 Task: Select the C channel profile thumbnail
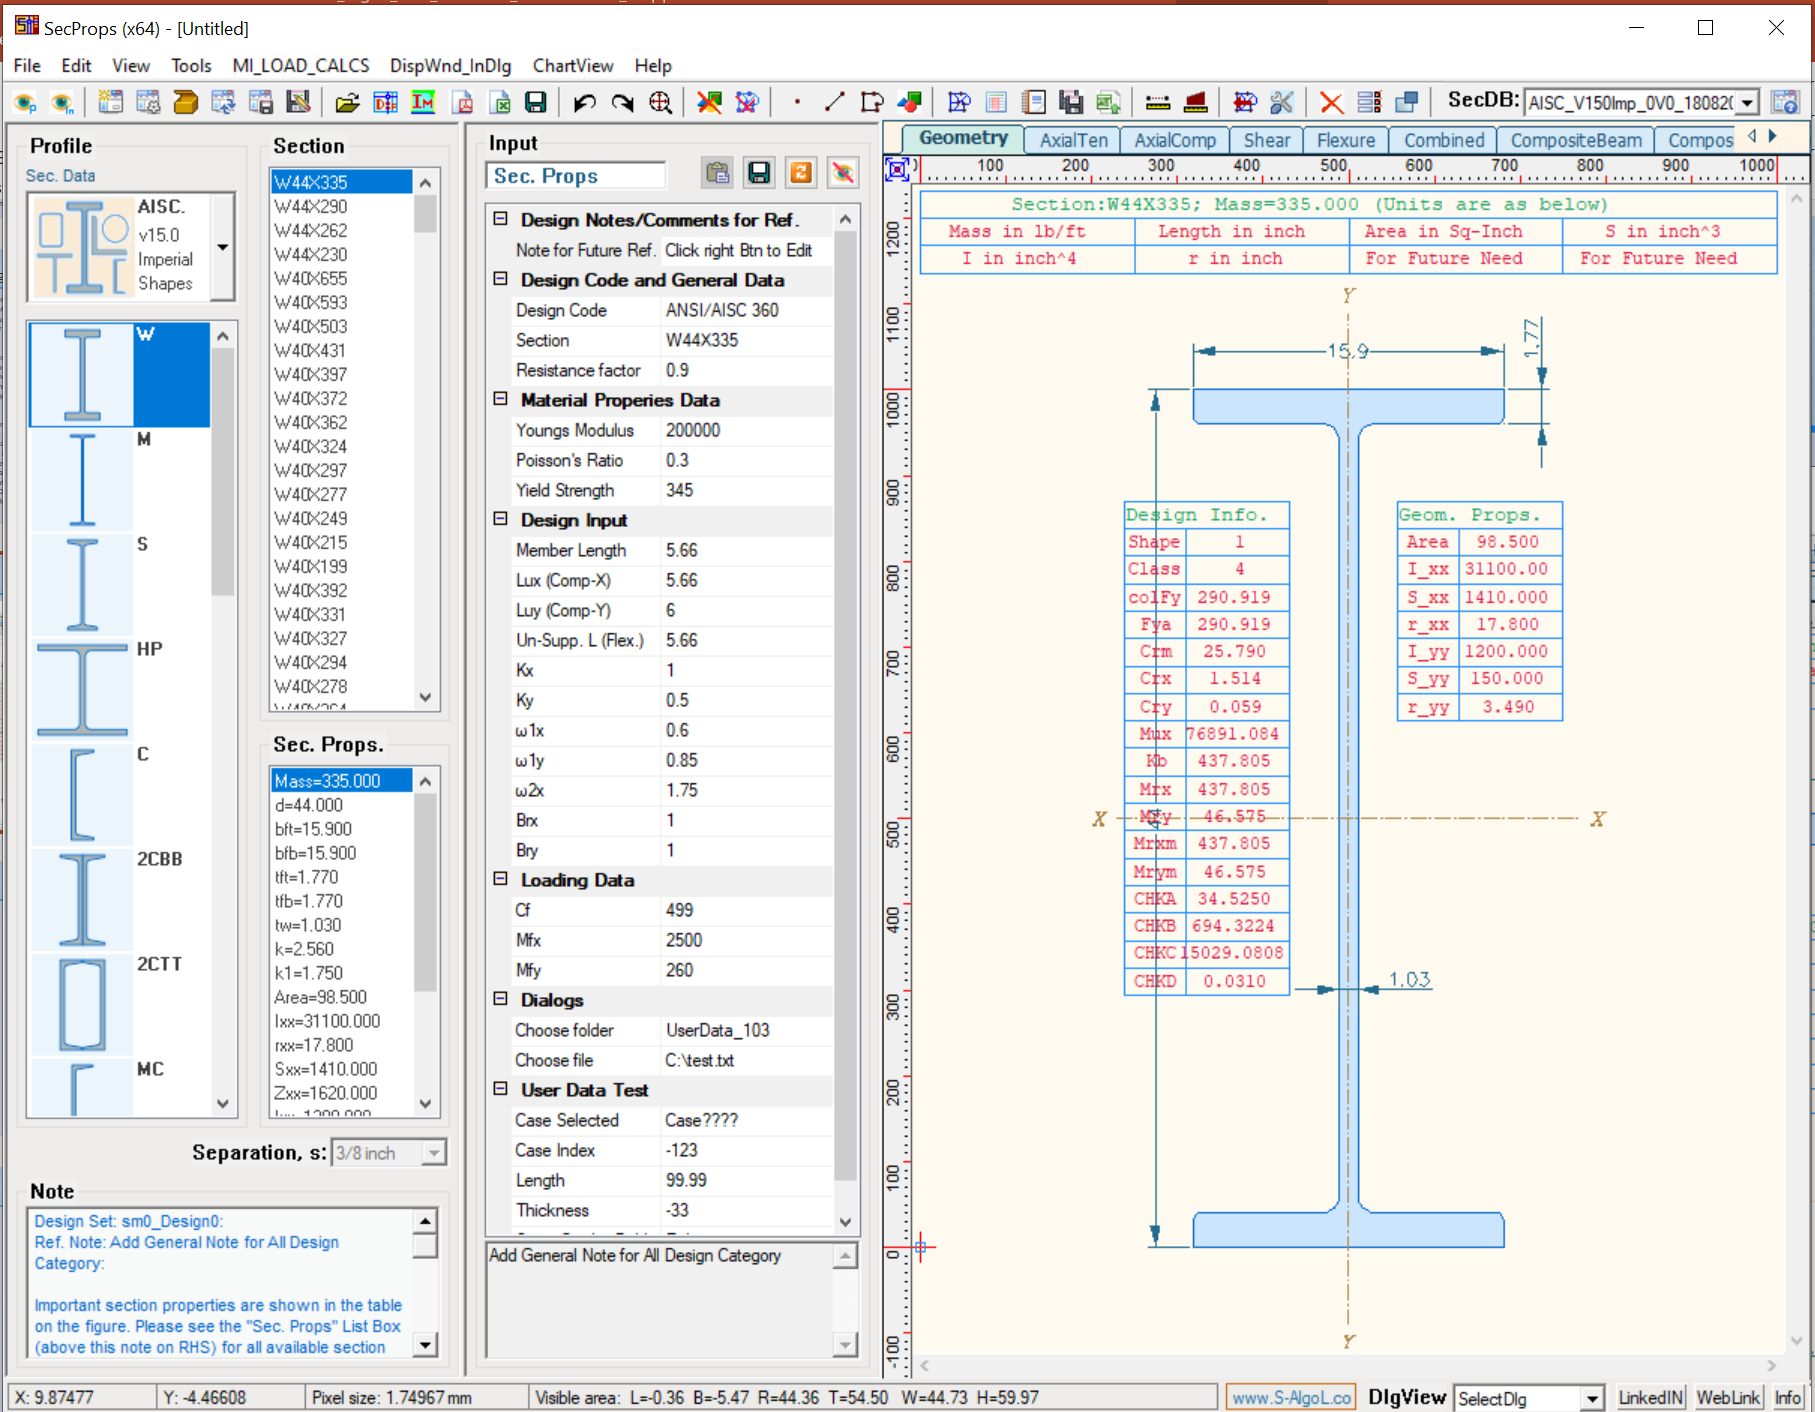[x=82, y=794]
